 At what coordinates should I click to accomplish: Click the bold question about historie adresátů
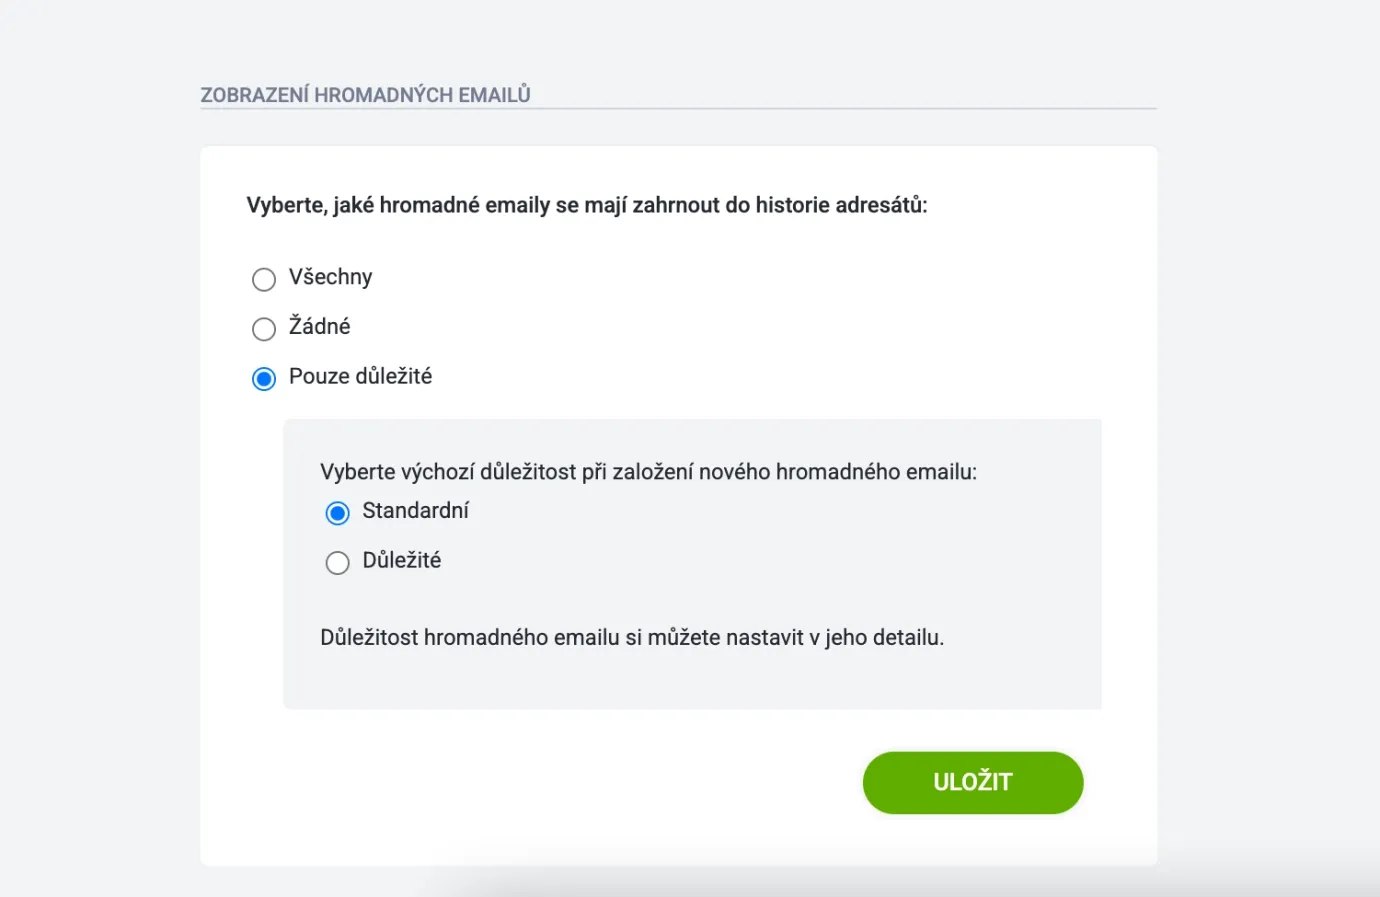click(586, 205)
